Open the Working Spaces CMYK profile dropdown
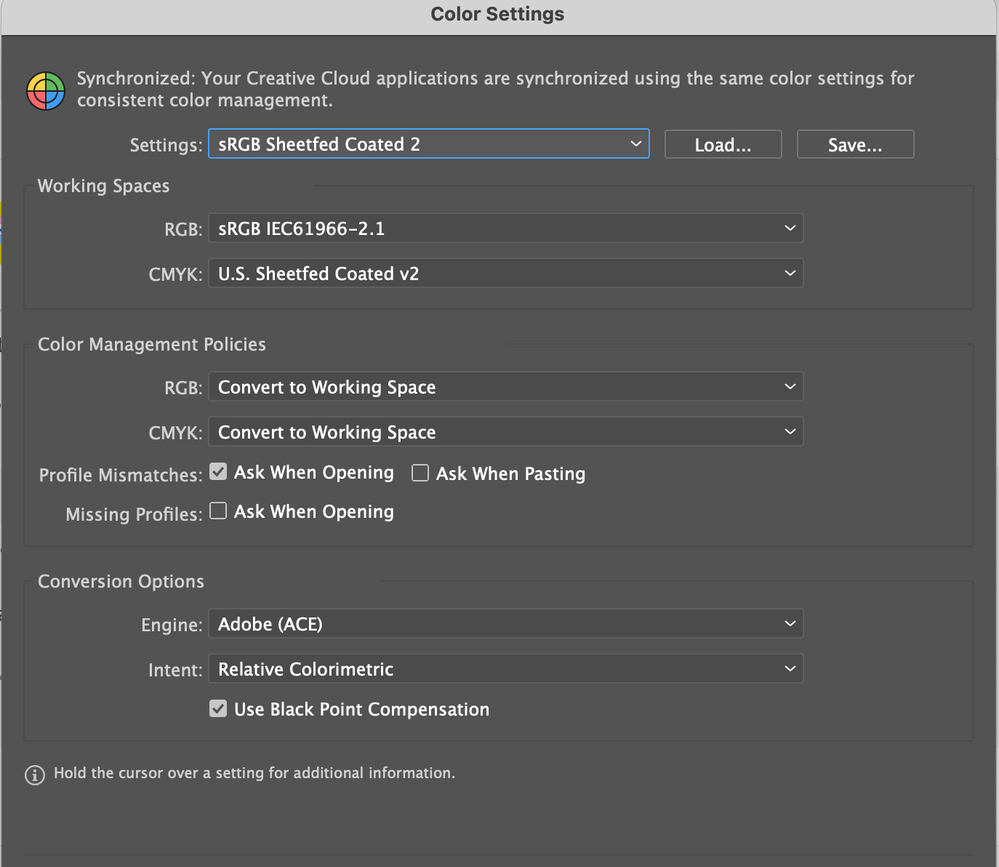999x867 pixels. (x=505, y=273)
